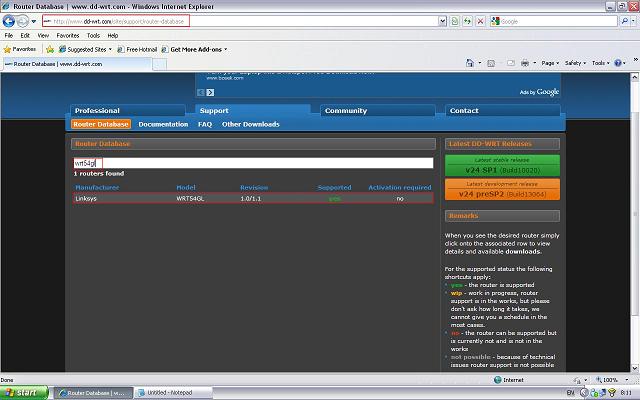Click the next ad arrow in banner
This screenshot has height=400, width=640.
(x=210, y=93)
